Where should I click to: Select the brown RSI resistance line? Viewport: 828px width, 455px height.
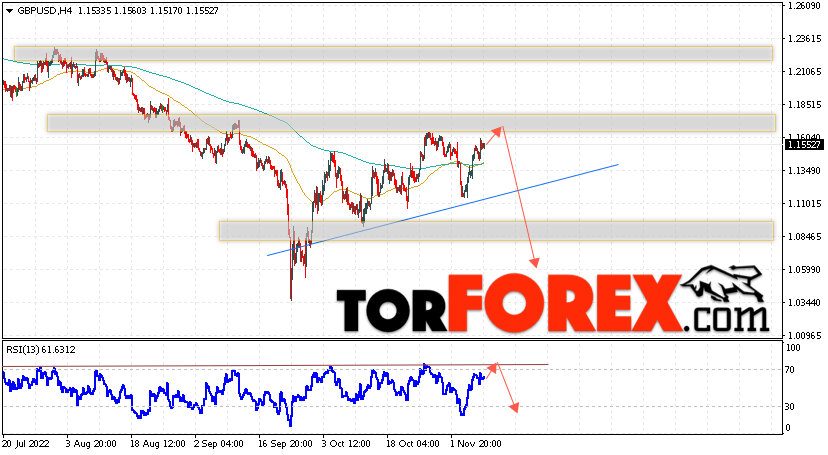coord(275,365)
